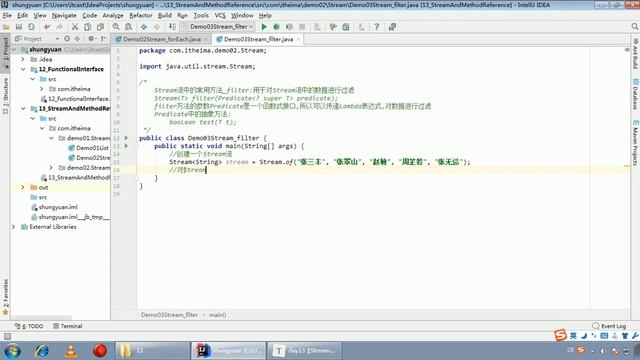Viewport: 640px width, 360px height.
Task: Toggle tool window quick access at bottom left
Action: pyautogui.click(x=7, y=336)
